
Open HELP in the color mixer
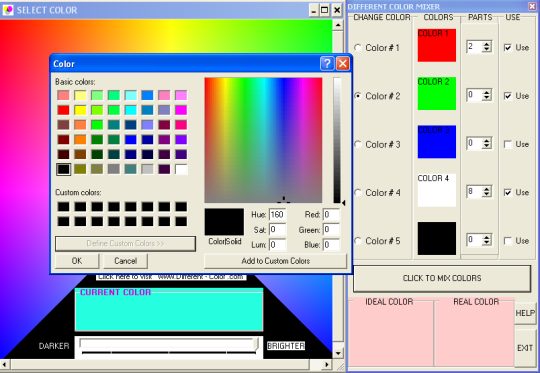pyautogui.click(x=525, y=313)
